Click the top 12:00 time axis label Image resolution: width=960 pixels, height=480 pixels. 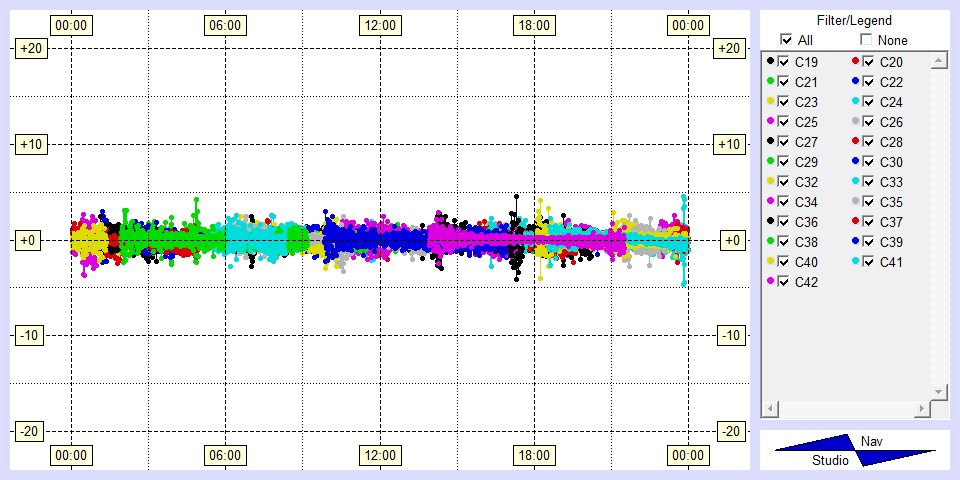(379, 25)
